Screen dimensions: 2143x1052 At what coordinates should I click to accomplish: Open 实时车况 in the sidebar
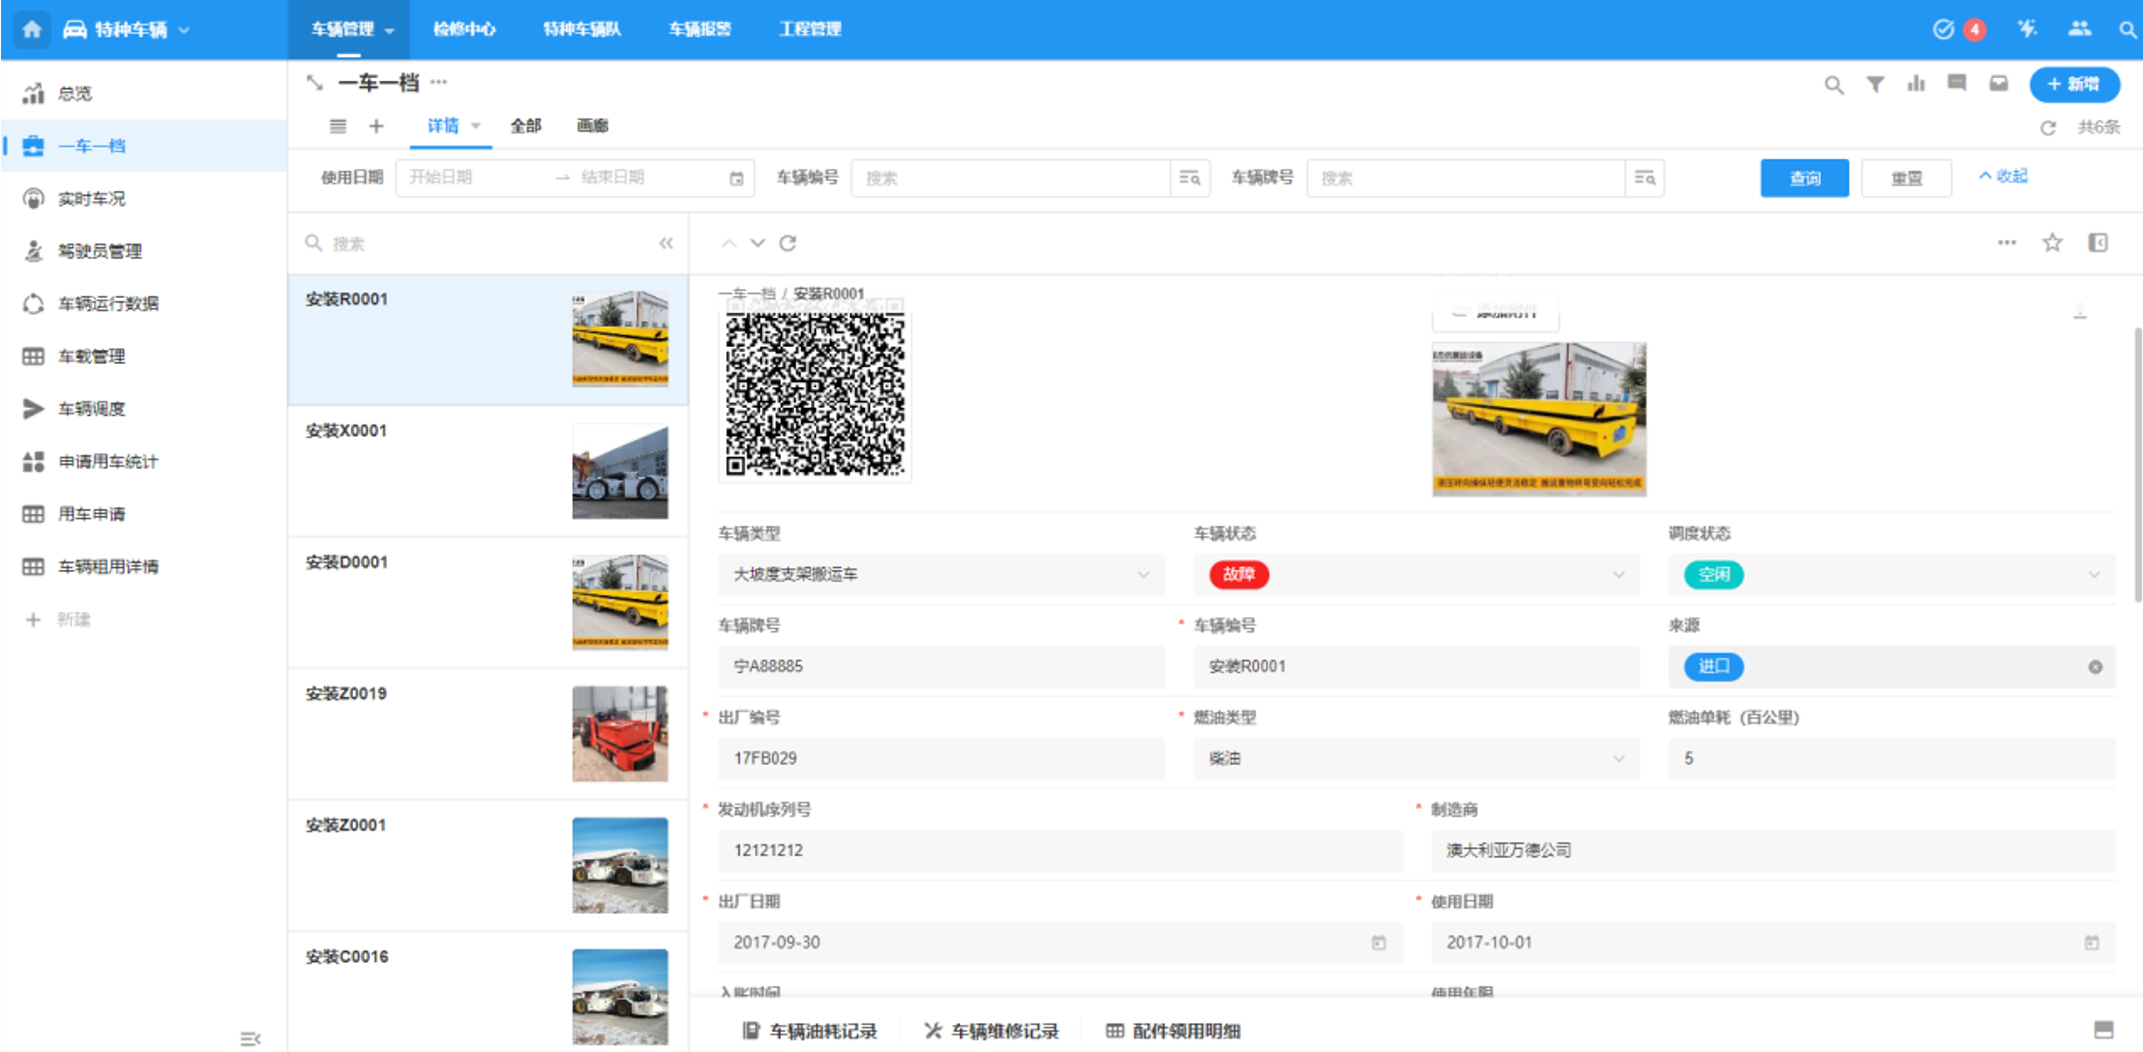92,198
